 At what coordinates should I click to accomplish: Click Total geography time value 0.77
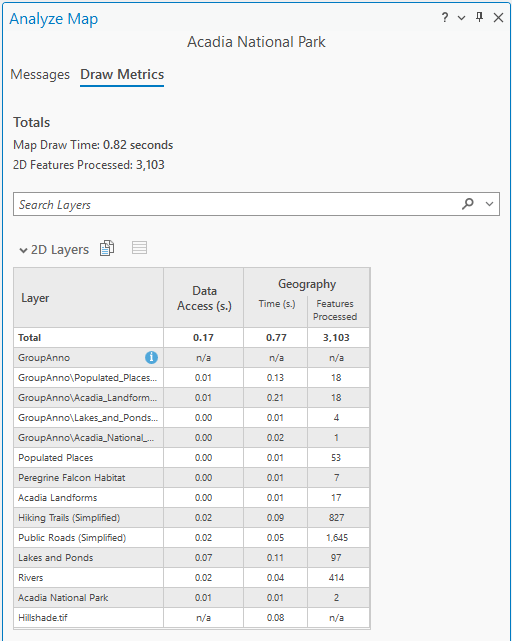coord(276,338)
